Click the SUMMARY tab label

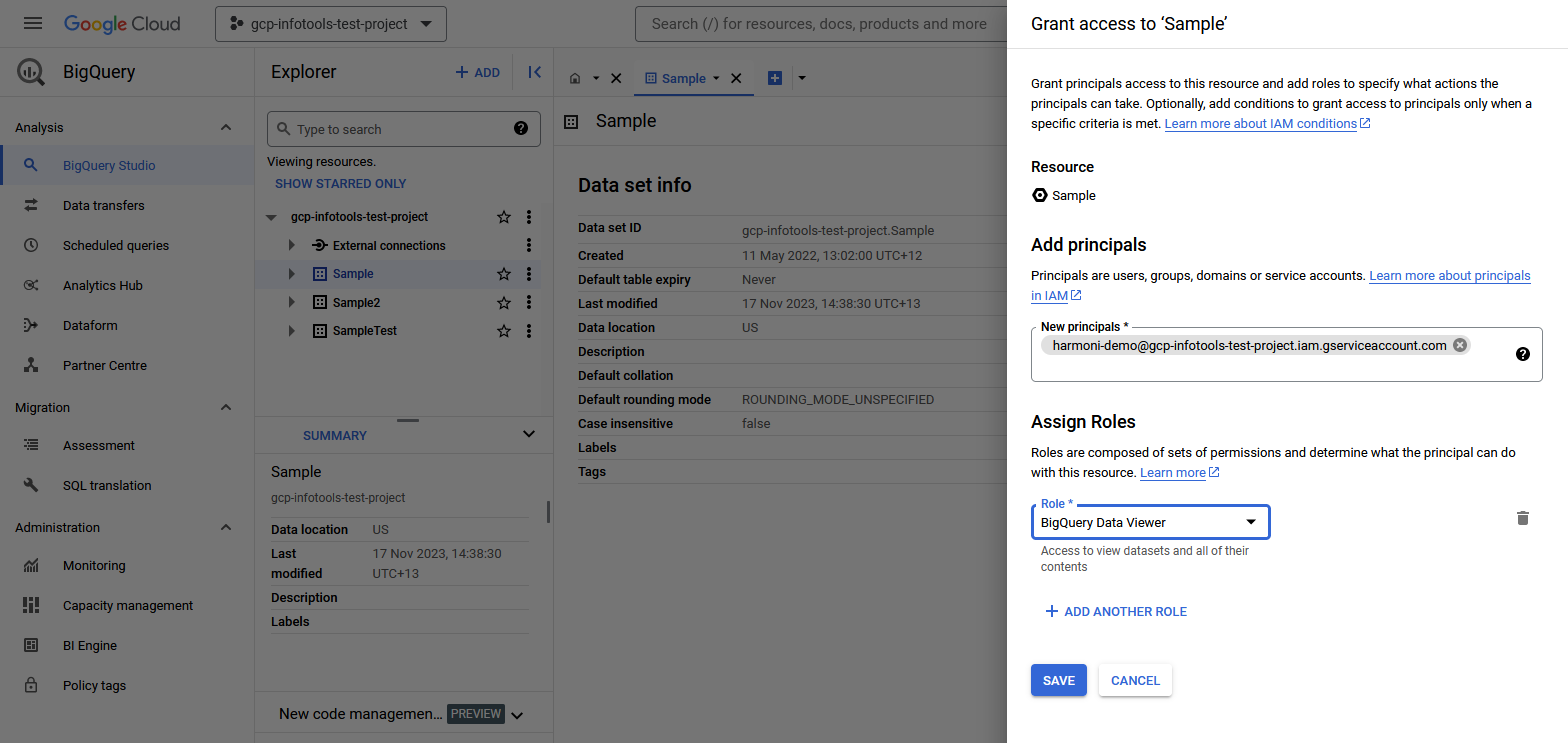point(335,436)
